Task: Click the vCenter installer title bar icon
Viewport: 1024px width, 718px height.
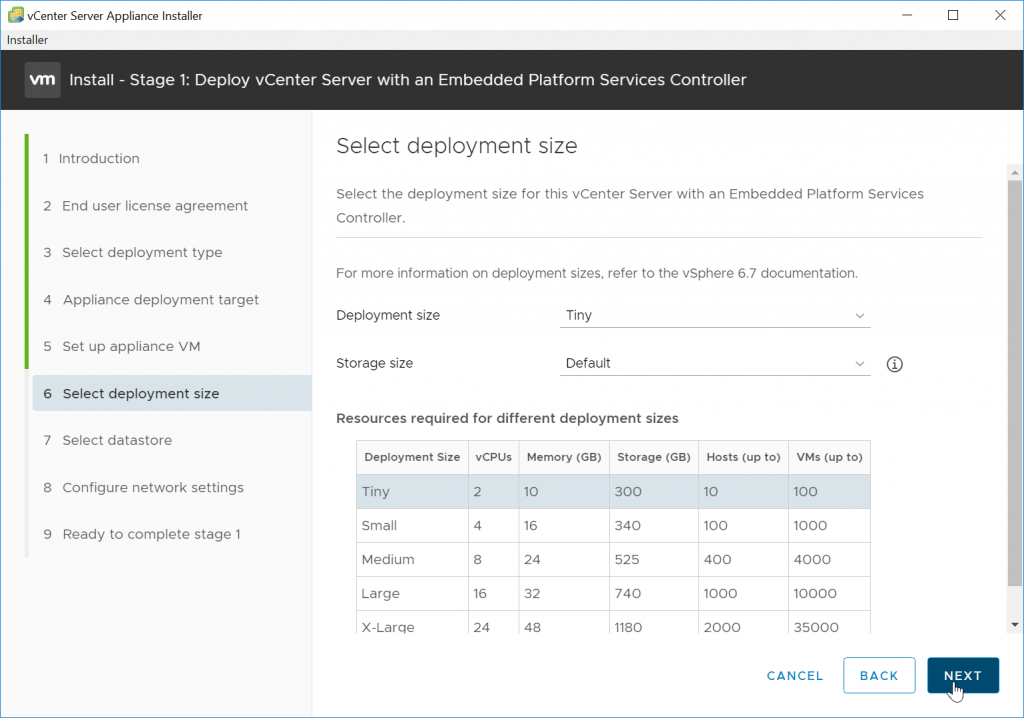Action: (16, 15)
